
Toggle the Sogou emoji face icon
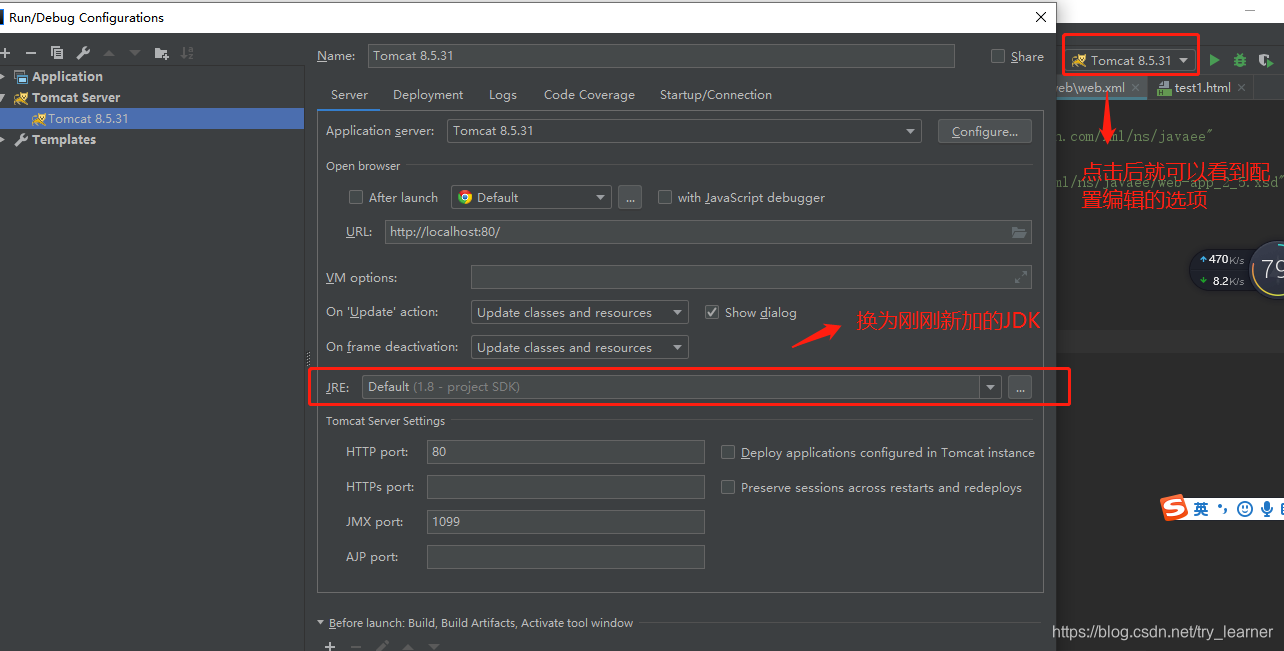tap(1245, 509)
